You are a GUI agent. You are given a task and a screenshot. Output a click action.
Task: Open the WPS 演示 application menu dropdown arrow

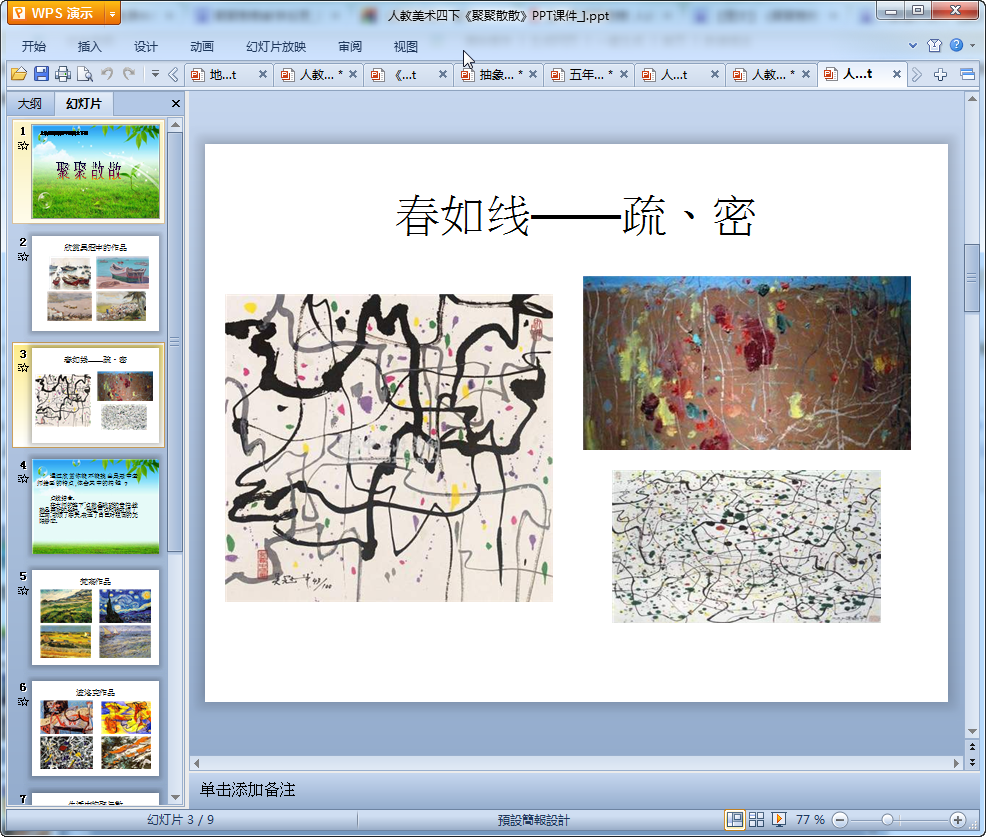point(113,13)
